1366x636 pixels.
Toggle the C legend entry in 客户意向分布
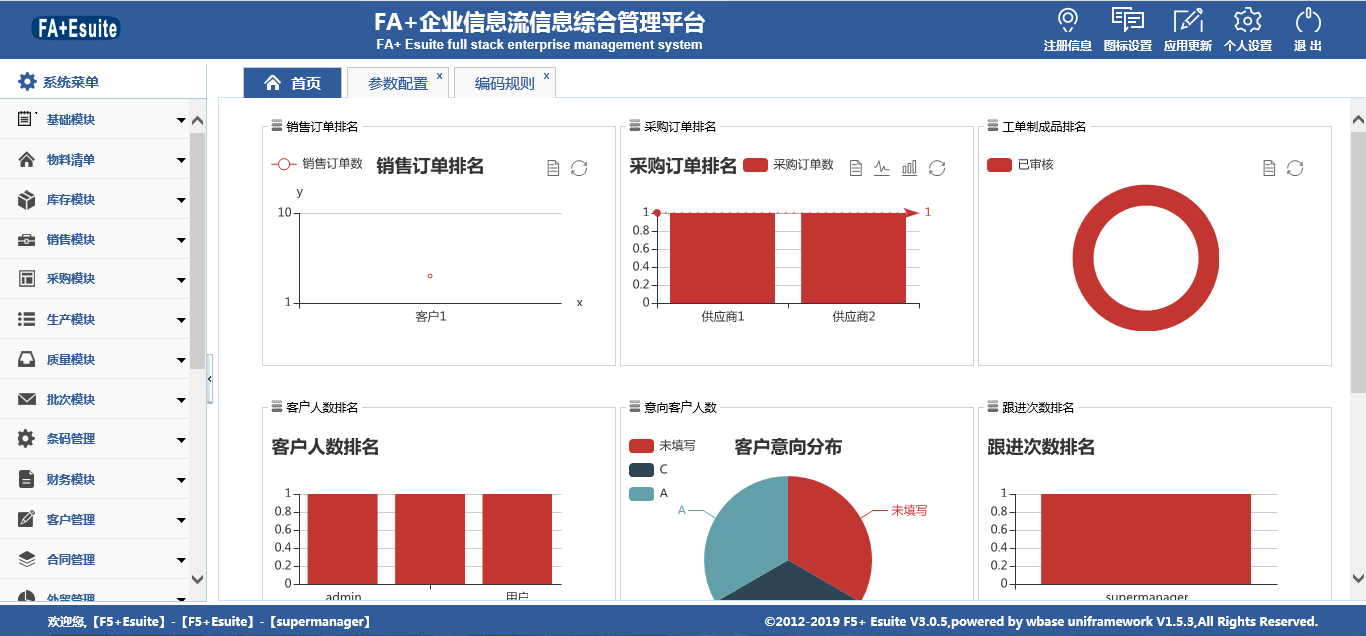coord(648,470)
